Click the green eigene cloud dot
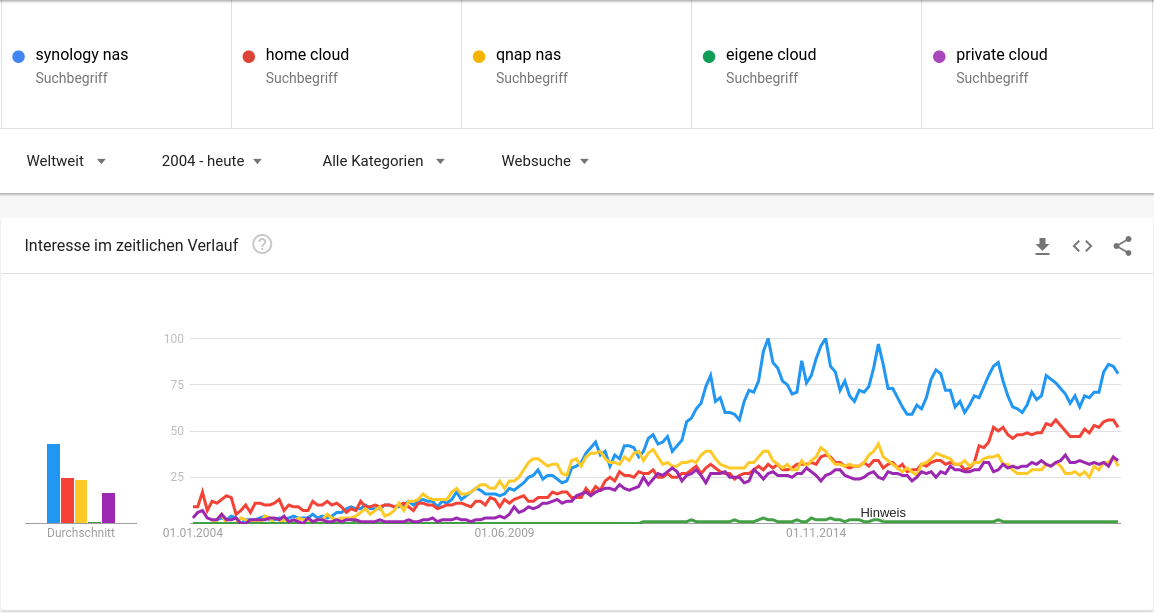Viewport: 1154px width, 613px height. pyautogui.click(x=709, y=56)
